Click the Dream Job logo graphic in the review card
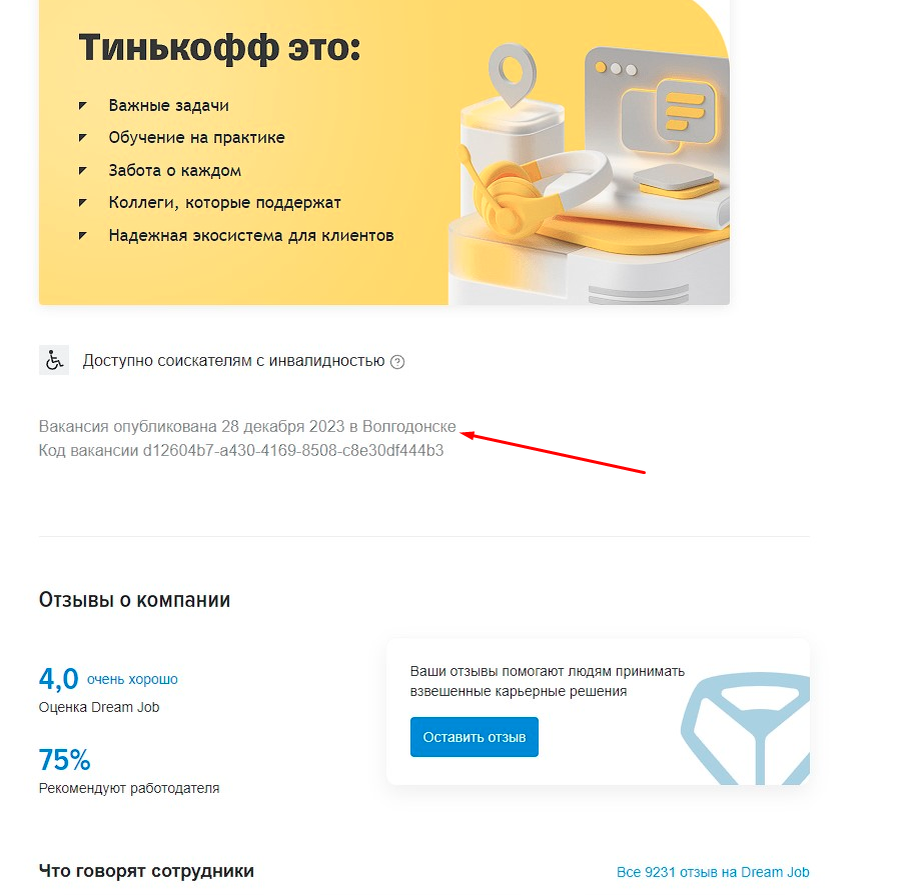 tap(746, 728)
